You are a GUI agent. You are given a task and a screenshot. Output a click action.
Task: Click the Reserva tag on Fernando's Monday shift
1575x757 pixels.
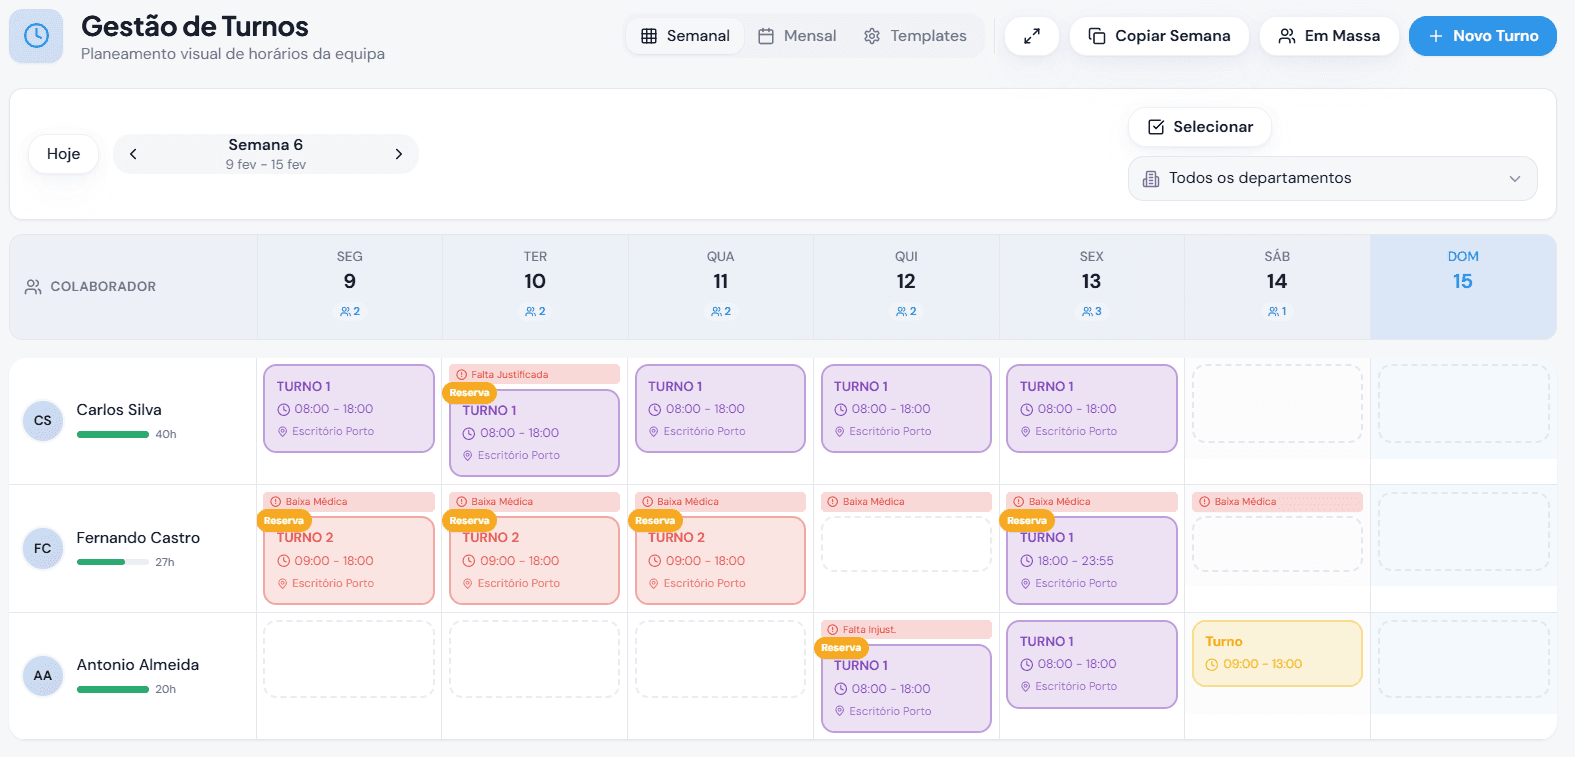coord(284,521)
